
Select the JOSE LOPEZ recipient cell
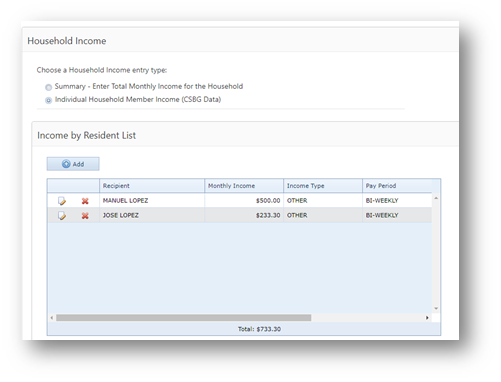coord(152,215)
